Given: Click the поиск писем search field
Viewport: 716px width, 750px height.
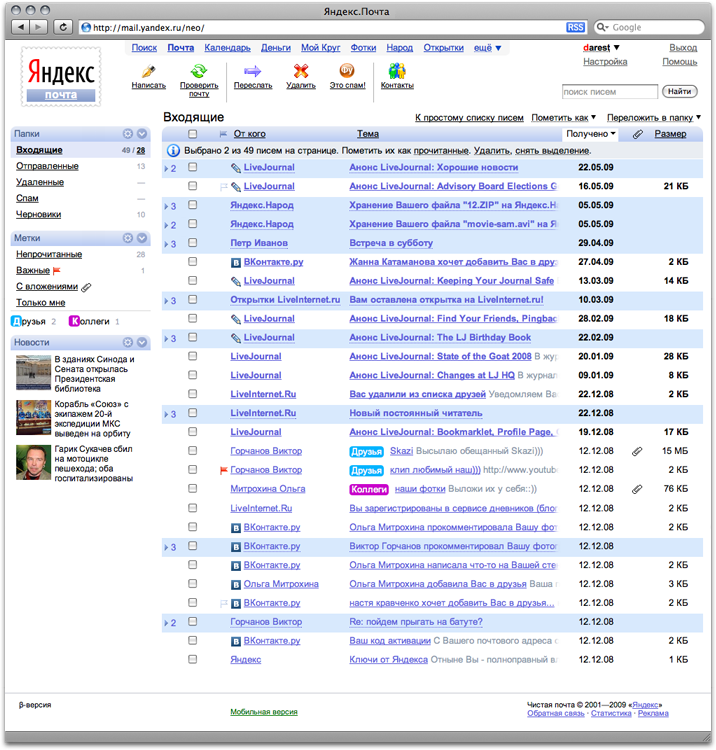Looking at the screenshot, I should coord(609,92).
